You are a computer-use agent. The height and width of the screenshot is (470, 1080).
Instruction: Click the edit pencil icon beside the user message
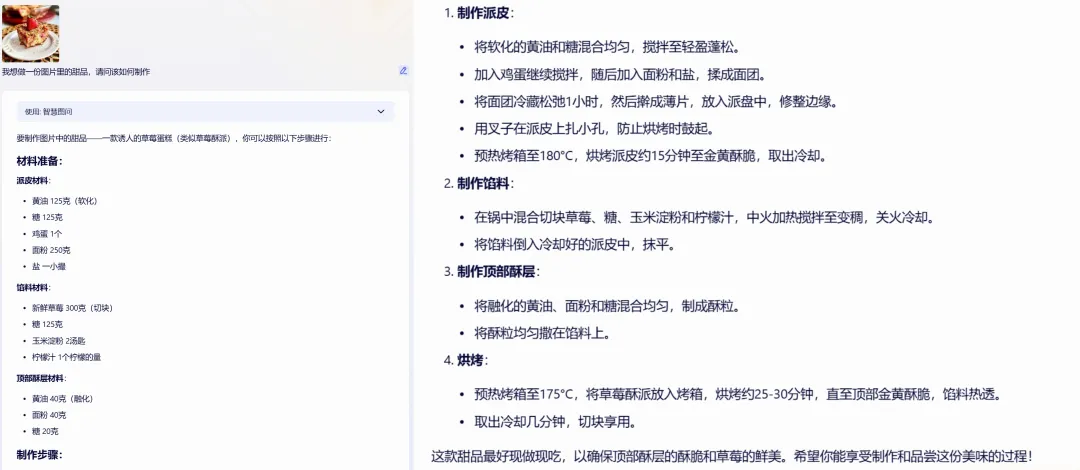(x=403, y=71)
